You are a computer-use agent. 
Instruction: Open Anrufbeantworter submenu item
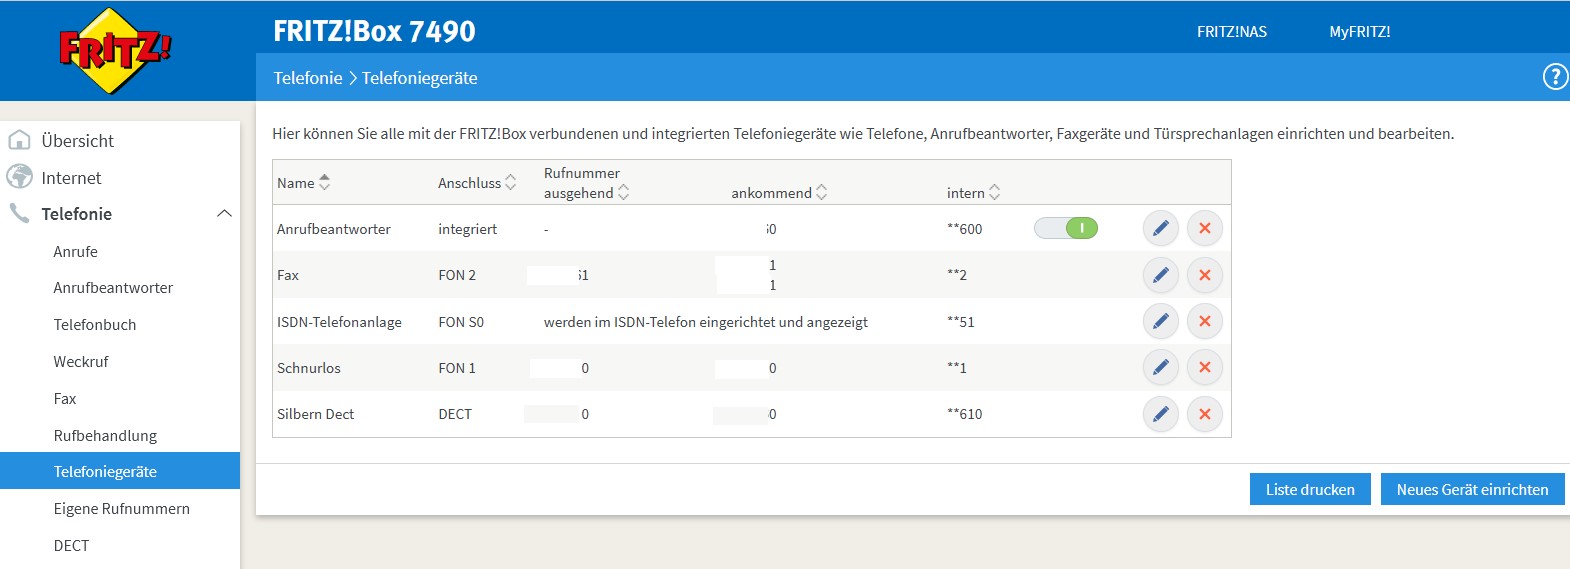click(113, 288)
